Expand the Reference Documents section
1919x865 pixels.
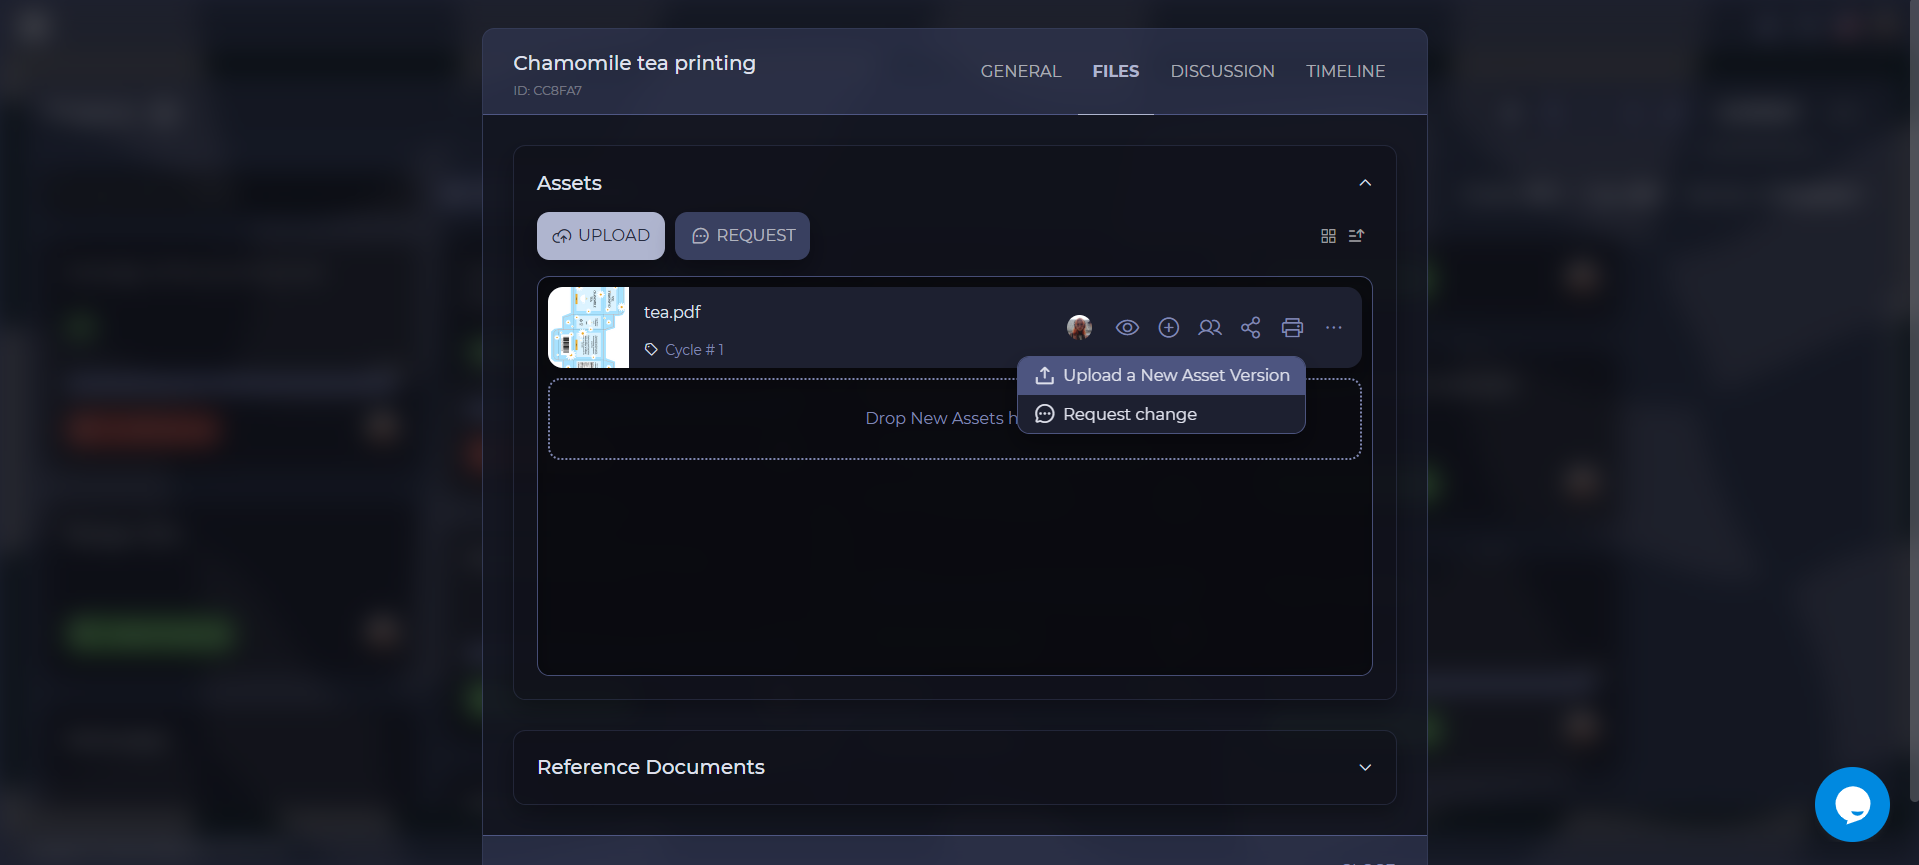(x=1365, y=767)
